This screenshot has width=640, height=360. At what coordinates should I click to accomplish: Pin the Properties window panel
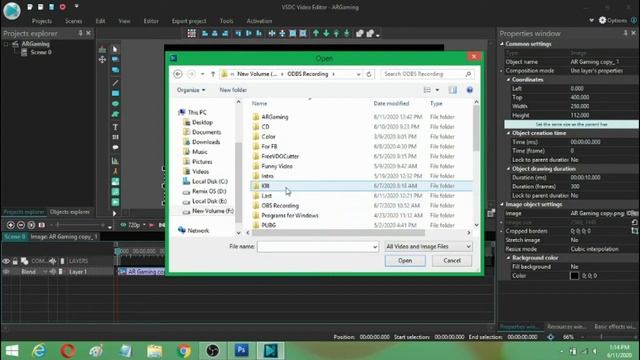625,33
